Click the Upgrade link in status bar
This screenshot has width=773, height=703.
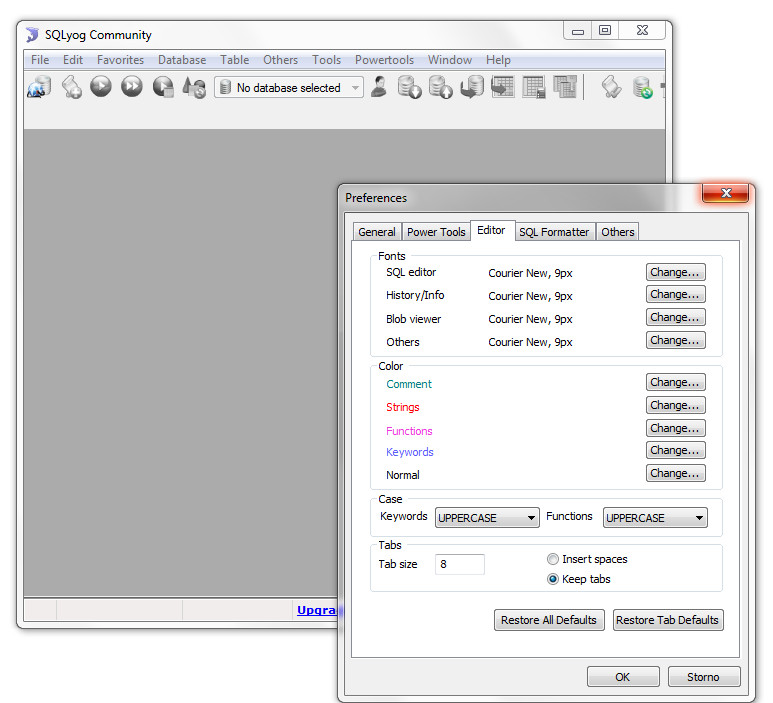coord(316,610)
